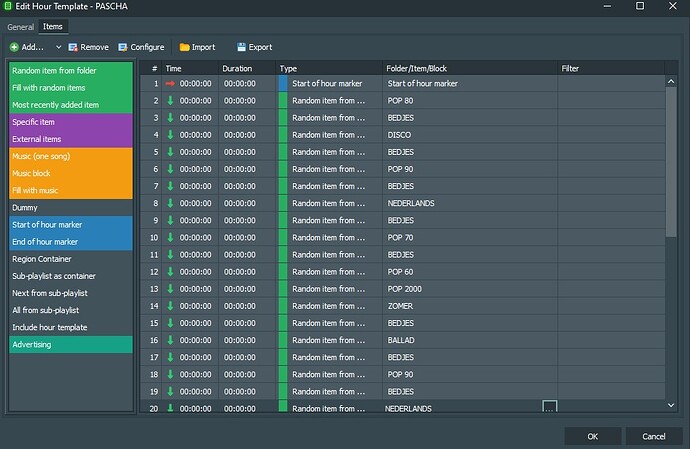Screen dimensions: 690x449
Task: Click the red arrow icon in row 1
Action: pyautogui.click(x=170, y=83)
